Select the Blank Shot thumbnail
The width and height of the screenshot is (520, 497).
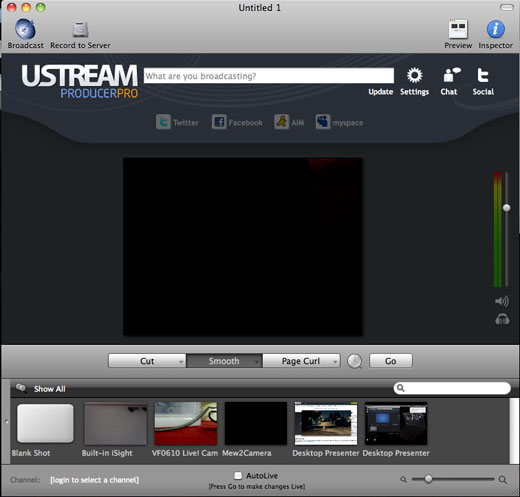click(x=45, y=423)
